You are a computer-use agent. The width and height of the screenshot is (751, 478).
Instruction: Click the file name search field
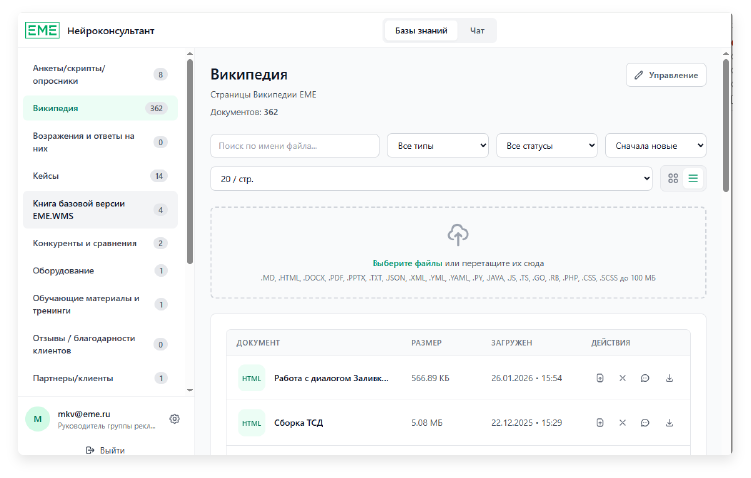click(x=294, y=146)
